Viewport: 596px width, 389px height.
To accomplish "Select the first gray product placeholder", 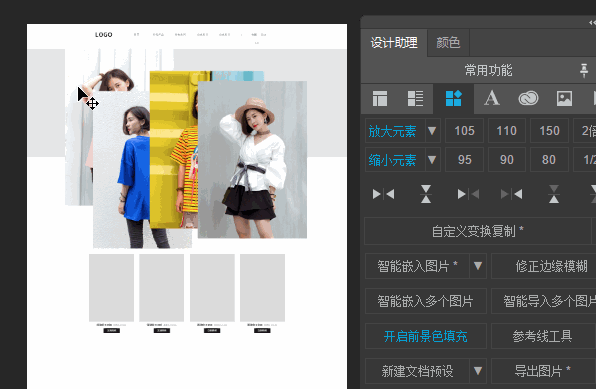I will [x=111, y=288].
